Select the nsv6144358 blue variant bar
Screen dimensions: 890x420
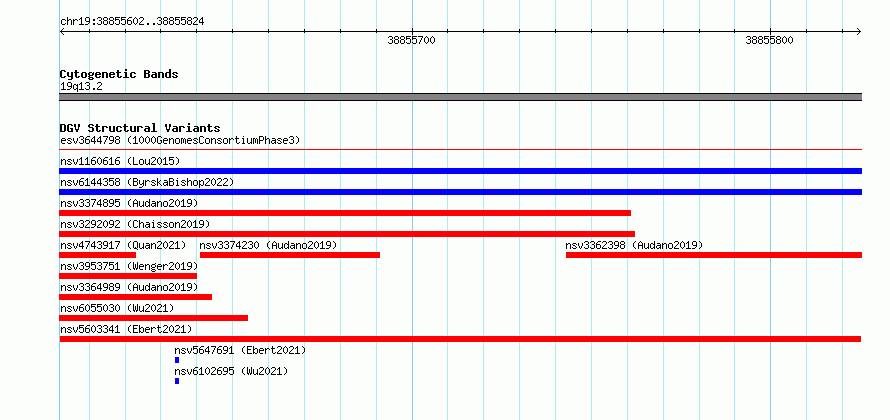pos(460,192)
